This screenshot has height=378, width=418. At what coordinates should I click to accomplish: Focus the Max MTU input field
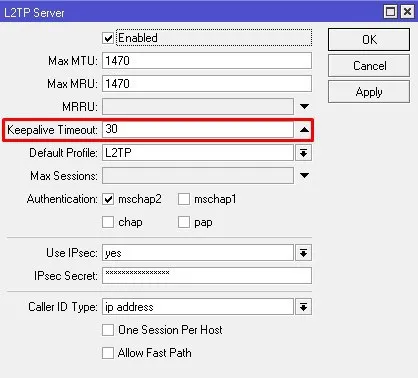click(207, 61)
